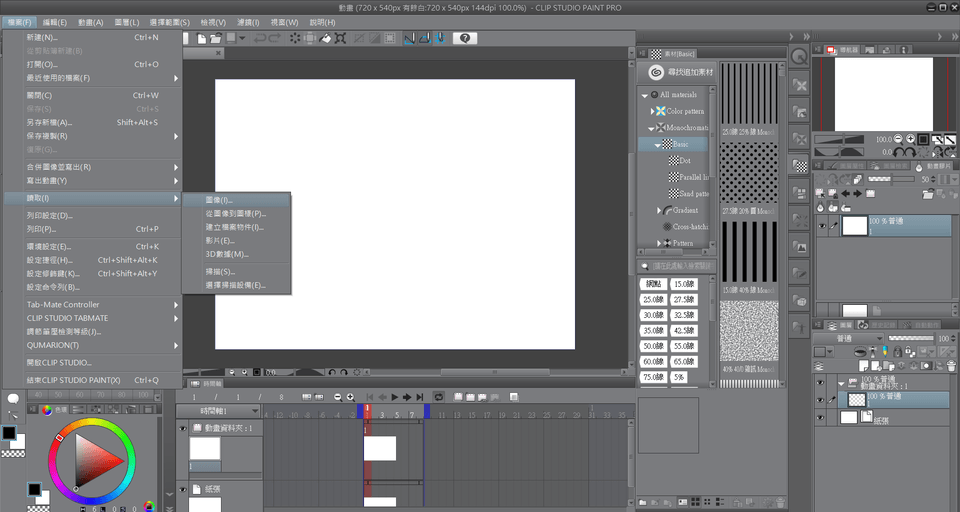Click the 15.0線 tag button

[x=684, y=285]
